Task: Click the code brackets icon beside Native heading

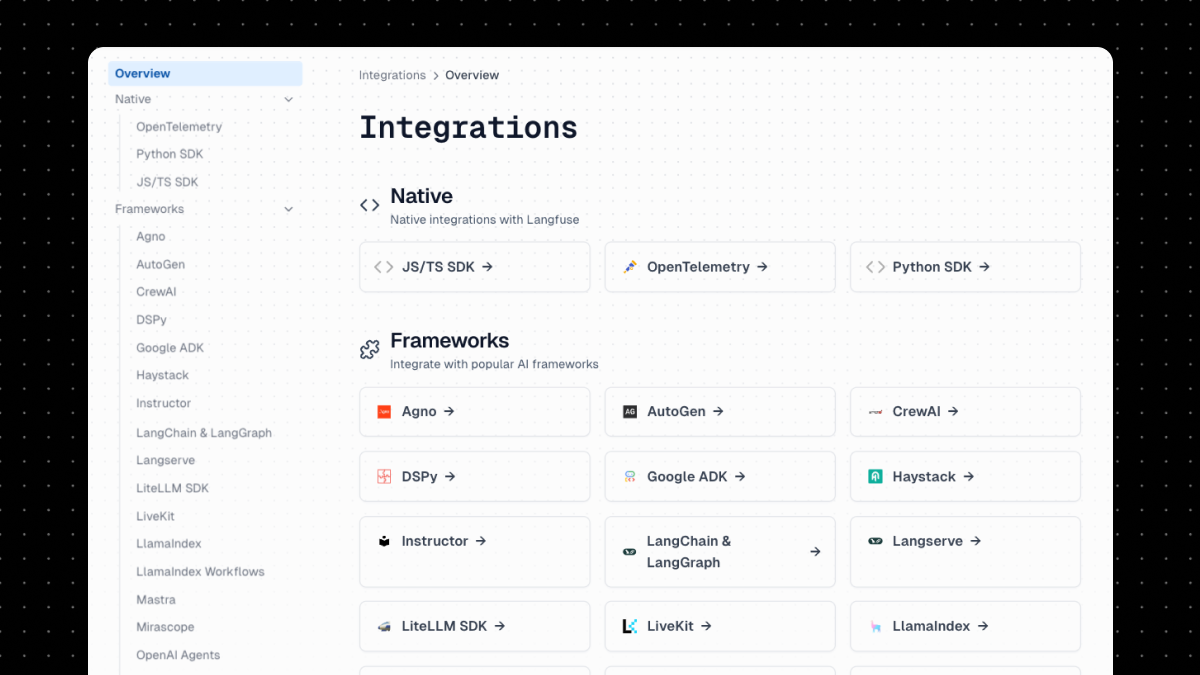Action: [x=369, y=205]
